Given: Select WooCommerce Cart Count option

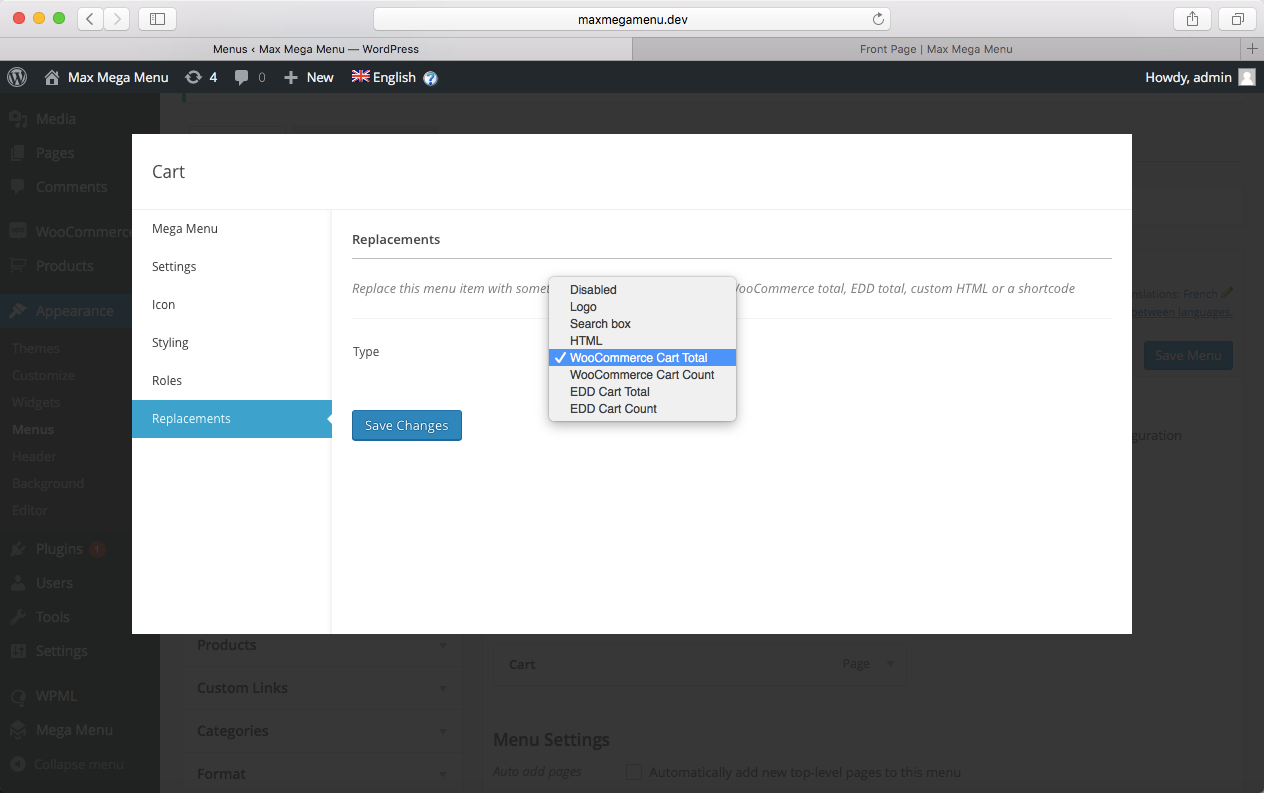Looking at the screenshot, I should (x=642, y=375).
